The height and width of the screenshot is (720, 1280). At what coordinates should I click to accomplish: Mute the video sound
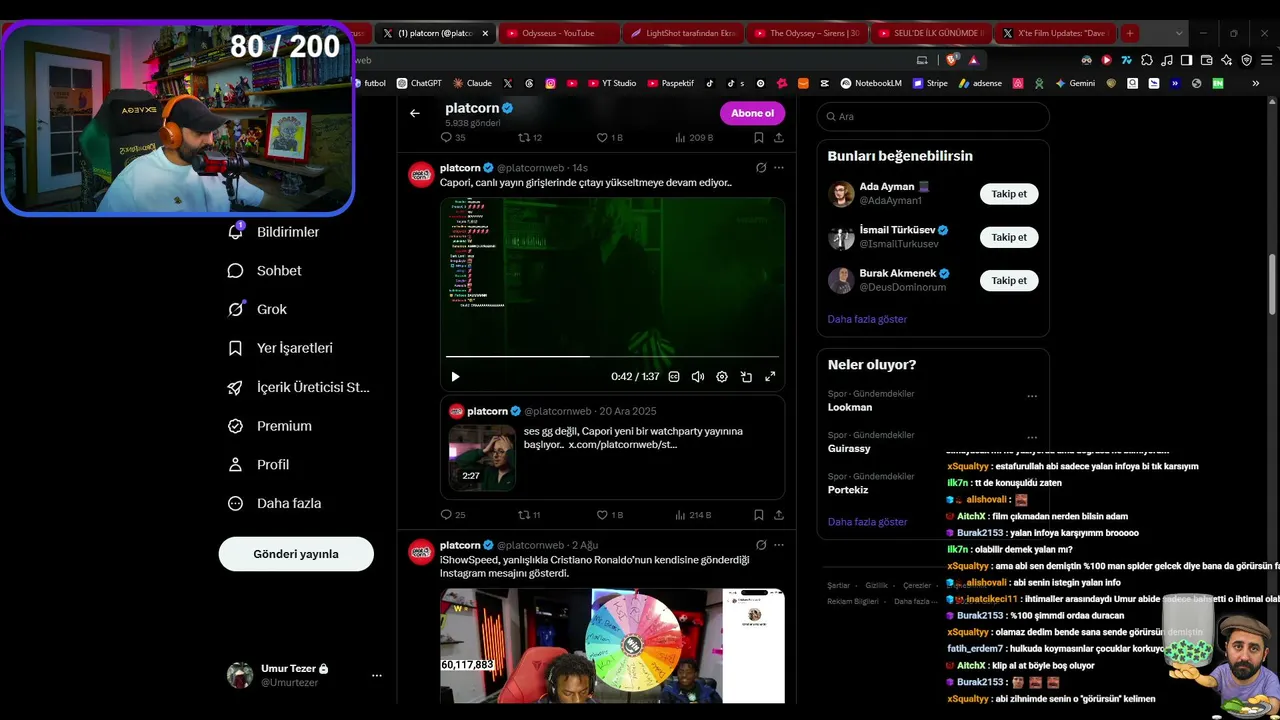coord(698,377)
